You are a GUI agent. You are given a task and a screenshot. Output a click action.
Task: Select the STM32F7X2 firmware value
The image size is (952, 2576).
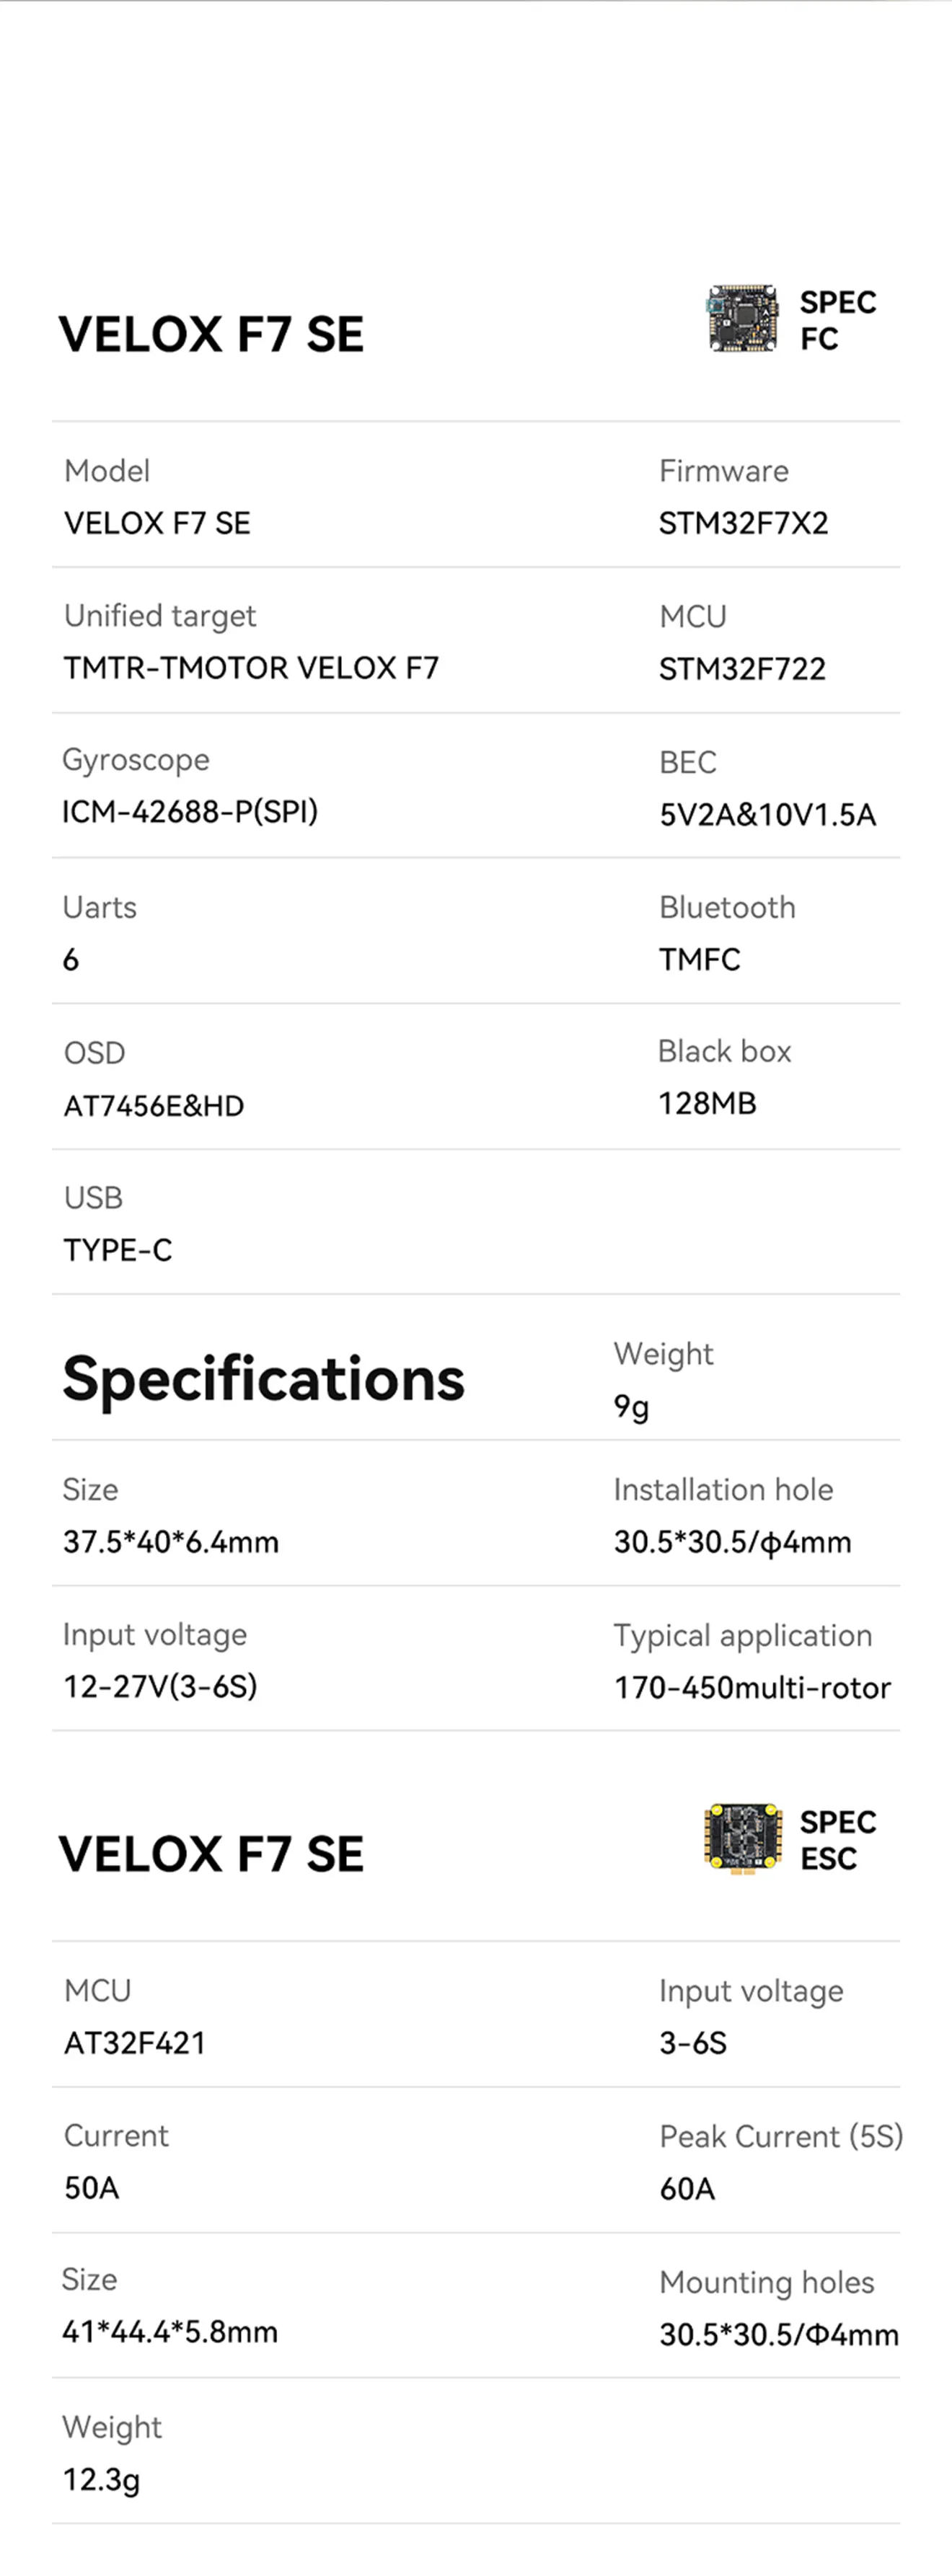pyautogui.click(x=743, y=523)
